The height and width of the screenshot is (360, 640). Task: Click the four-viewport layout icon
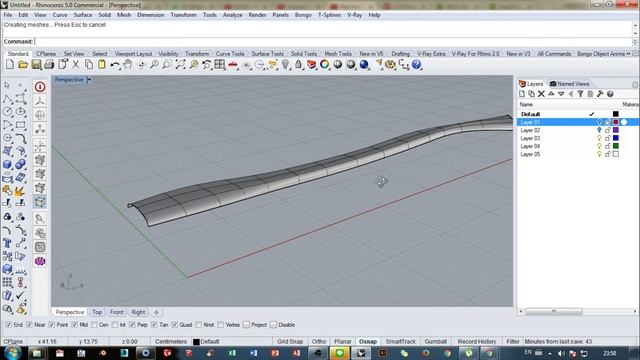(x=220, y=64)
